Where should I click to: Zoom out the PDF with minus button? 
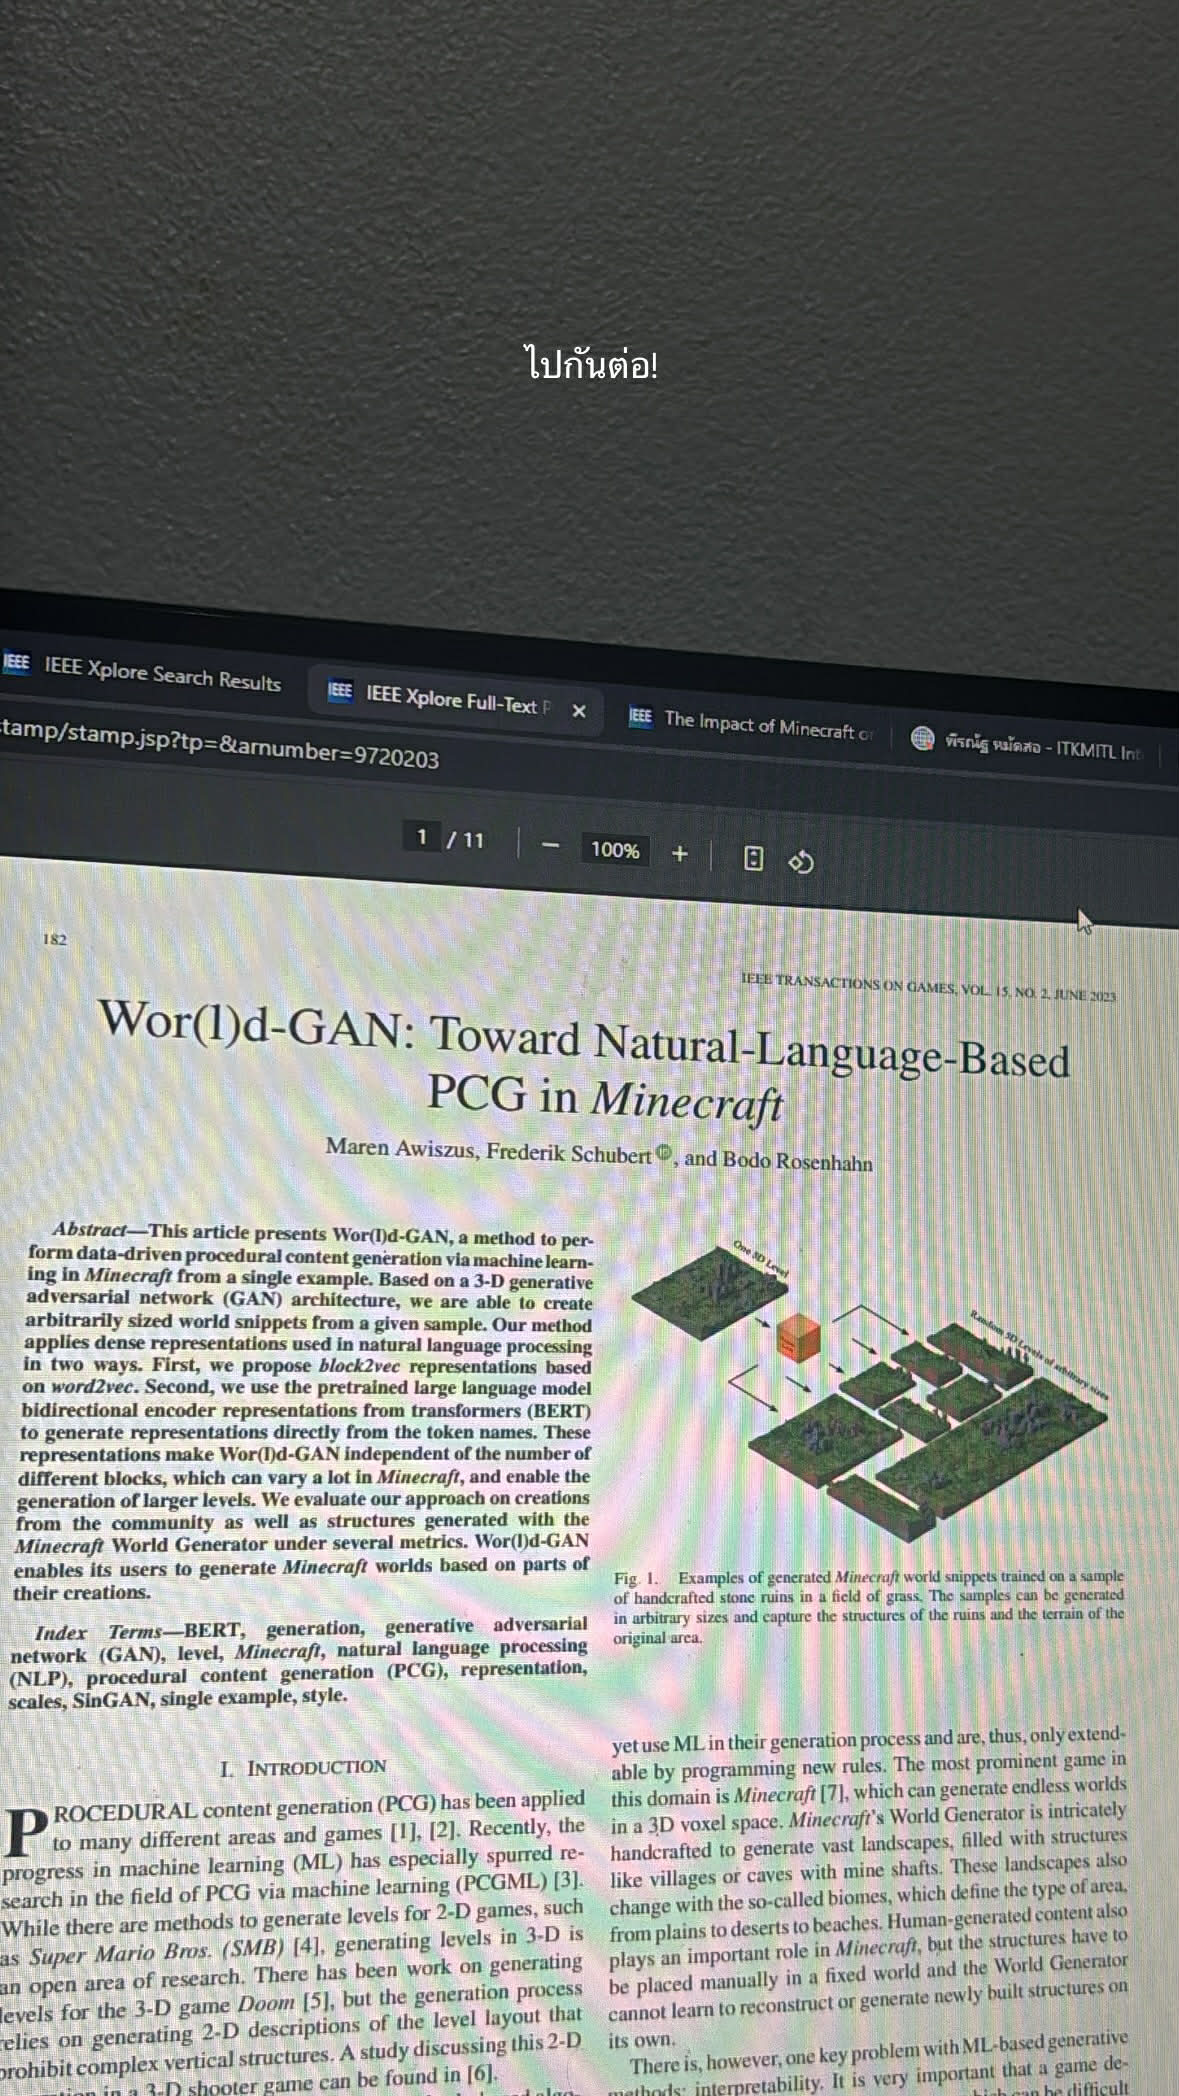coord(549,845)
